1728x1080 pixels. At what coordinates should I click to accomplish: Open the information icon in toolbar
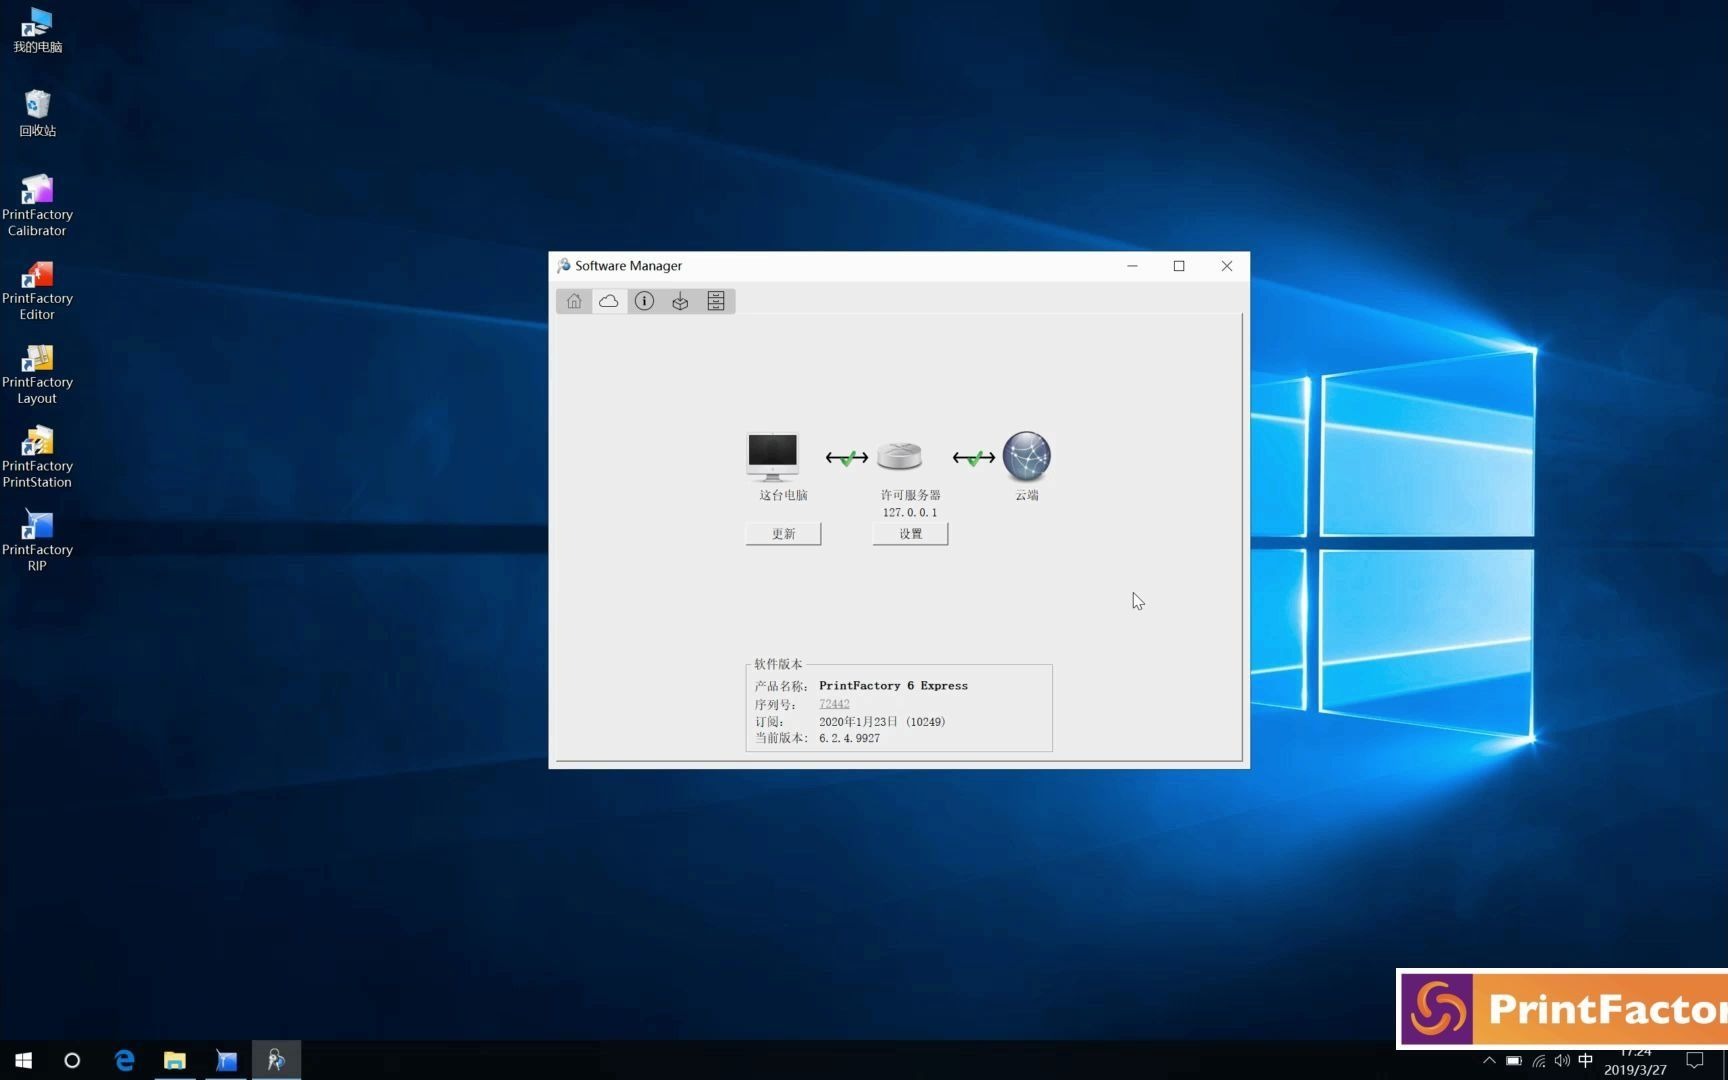tap(644, 301)
